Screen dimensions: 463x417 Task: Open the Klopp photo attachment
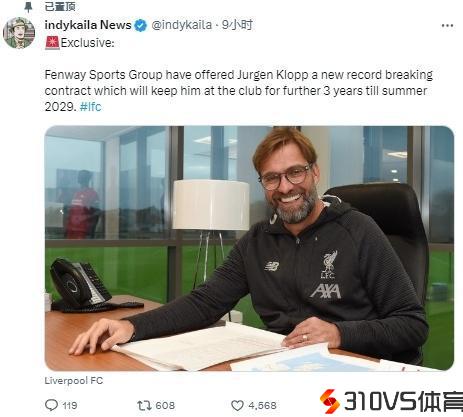pyautogui.click(x=249, y=248)
